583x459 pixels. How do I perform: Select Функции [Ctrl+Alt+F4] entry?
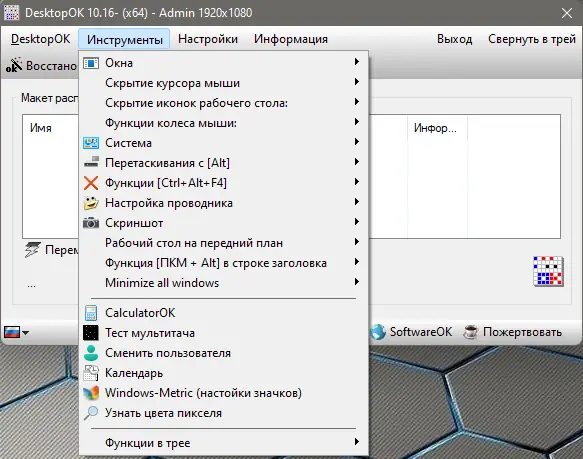[224, 183]
